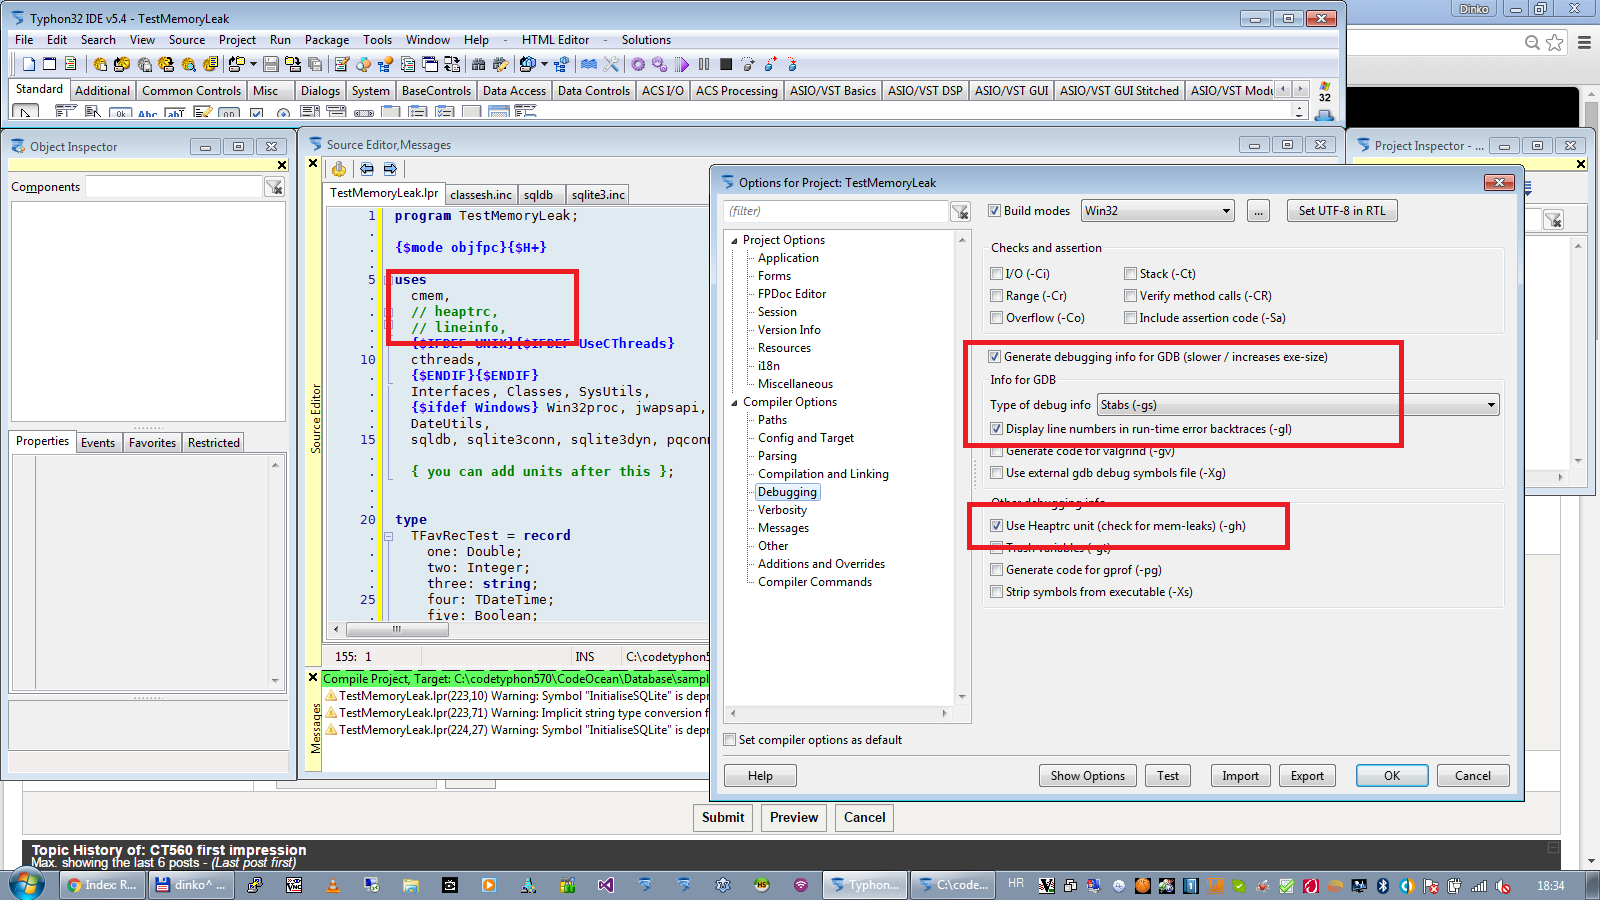This screenshot has height=900, width=1600.
Task: Open Visual Studio from taskbar
Action: point(605,885)
